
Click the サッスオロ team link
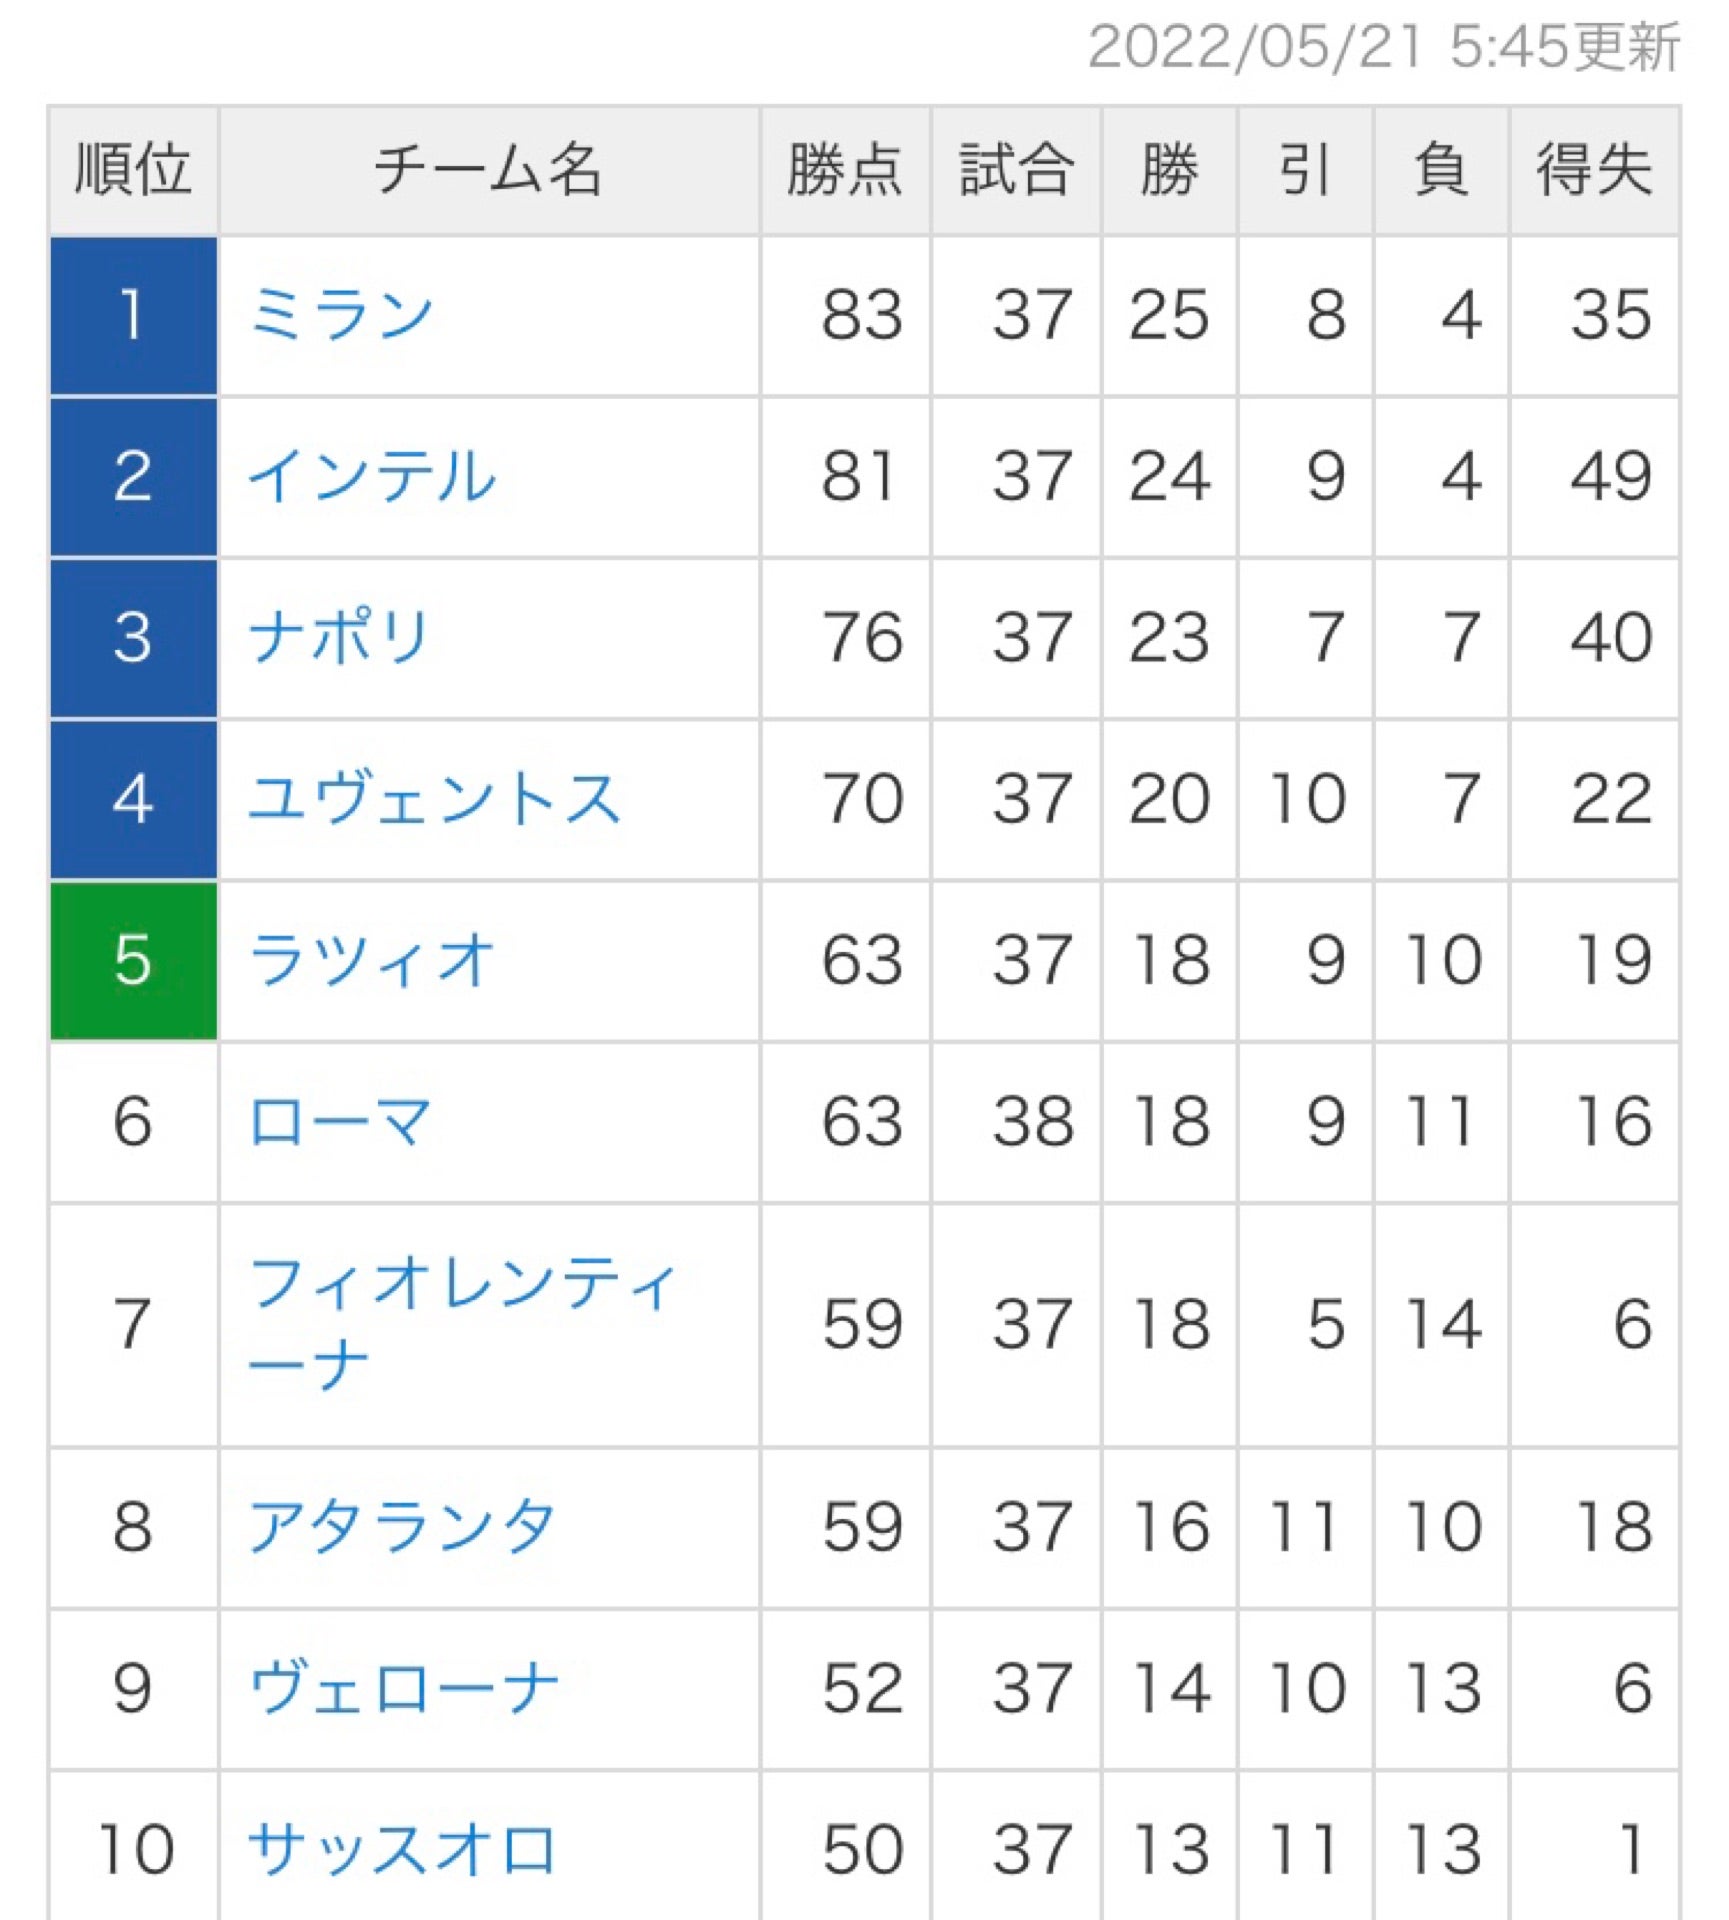tap(402, 1849)
